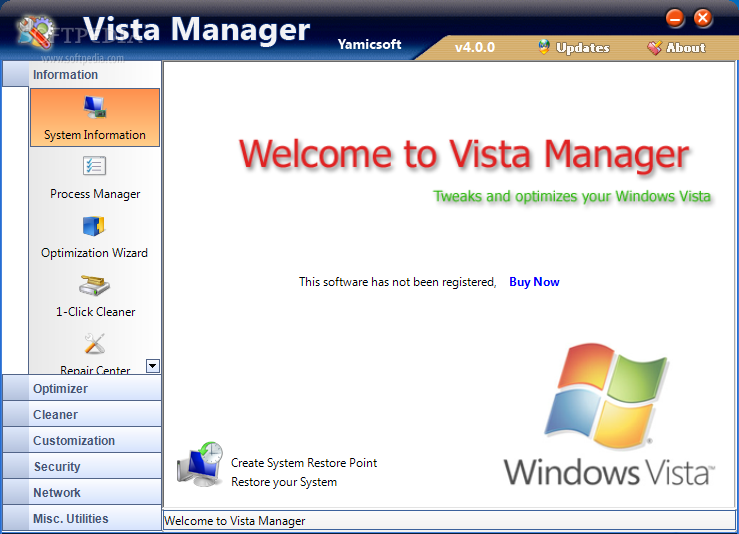Open the About button text
Viewport: 739px width, 534px height.
(686, 48)
